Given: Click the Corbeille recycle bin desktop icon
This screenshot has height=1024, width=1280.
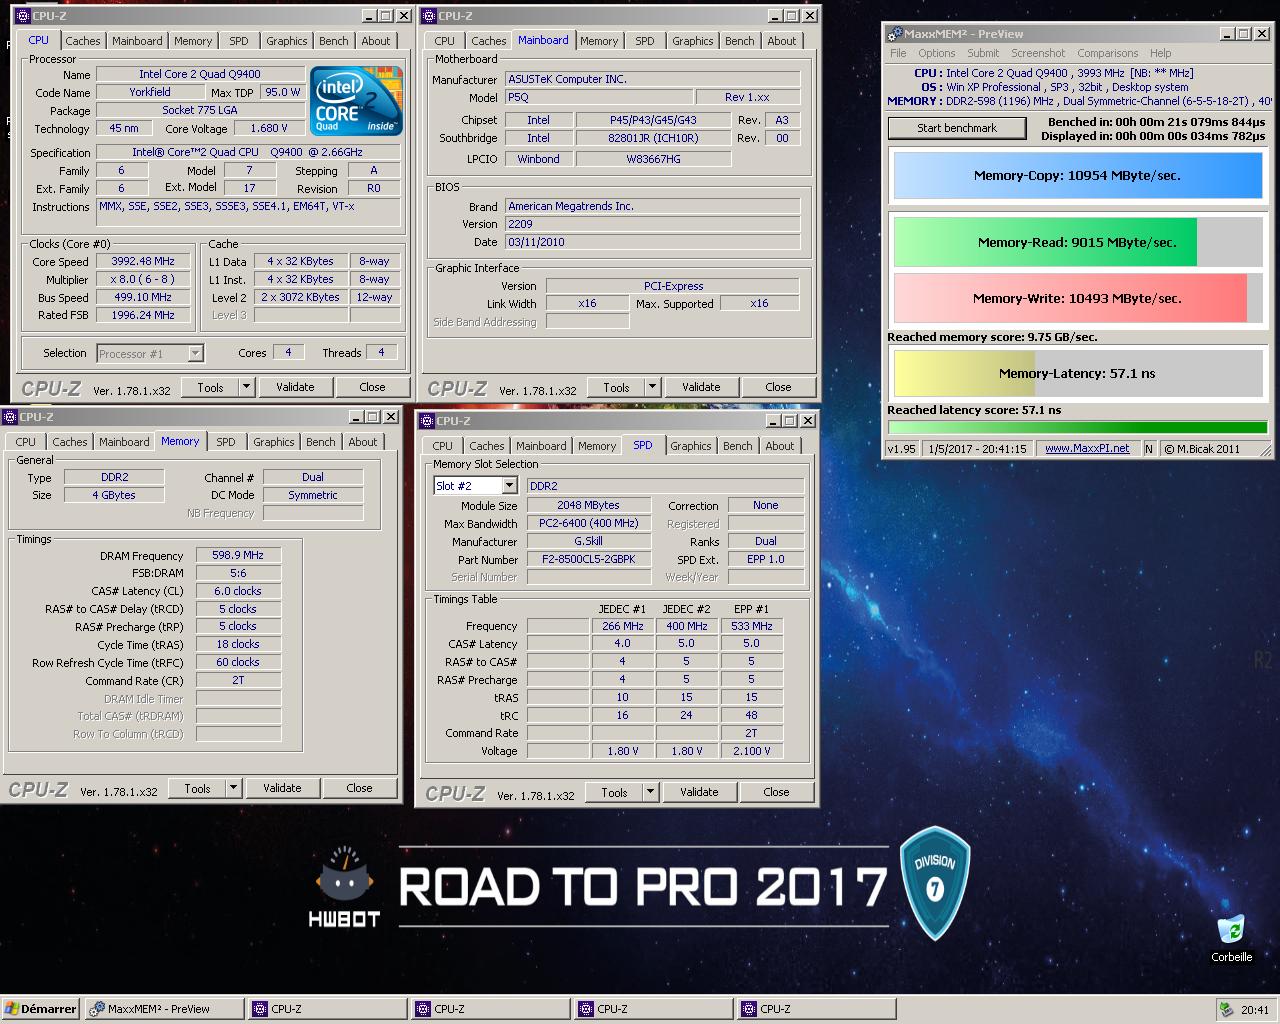Looking at the screenshot, I should point(1231,938).
